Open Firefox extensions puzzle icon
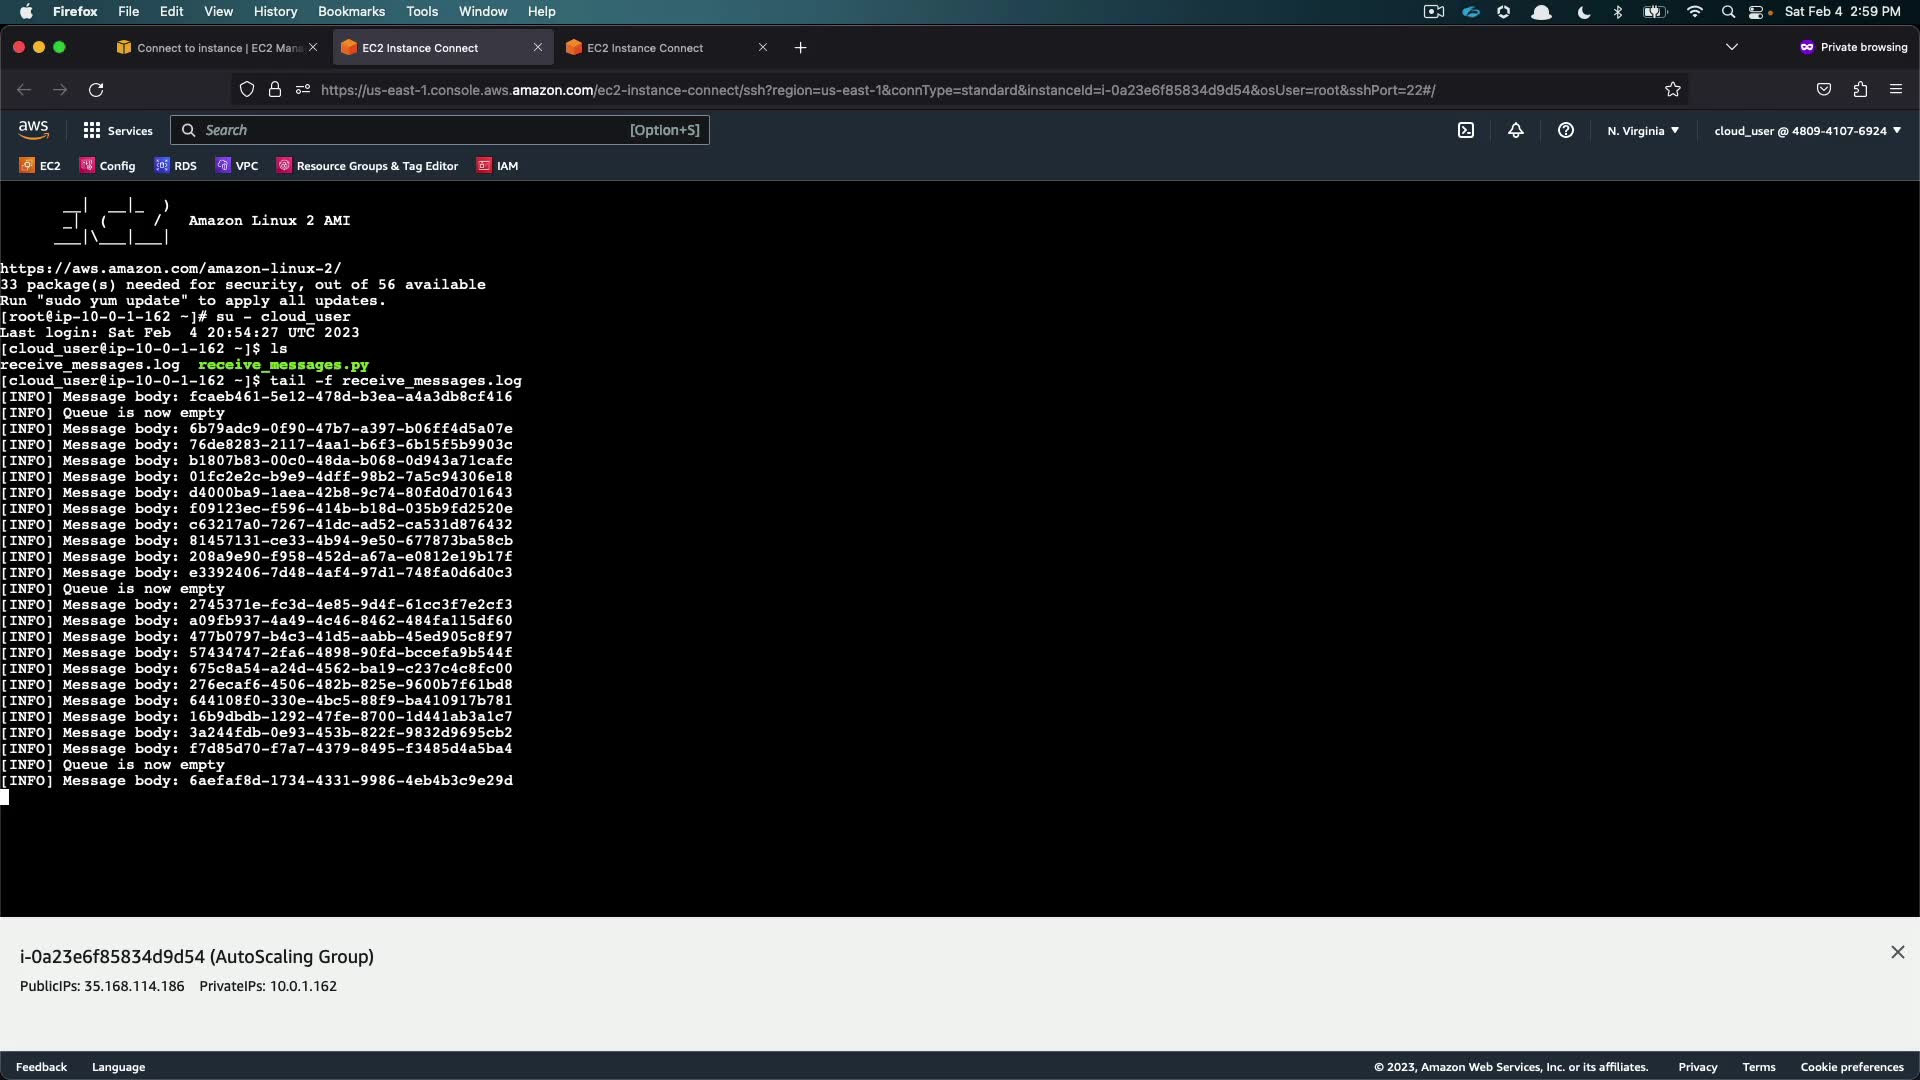This screenshot has height=1080, width=1920. [x=1860, y=90]
